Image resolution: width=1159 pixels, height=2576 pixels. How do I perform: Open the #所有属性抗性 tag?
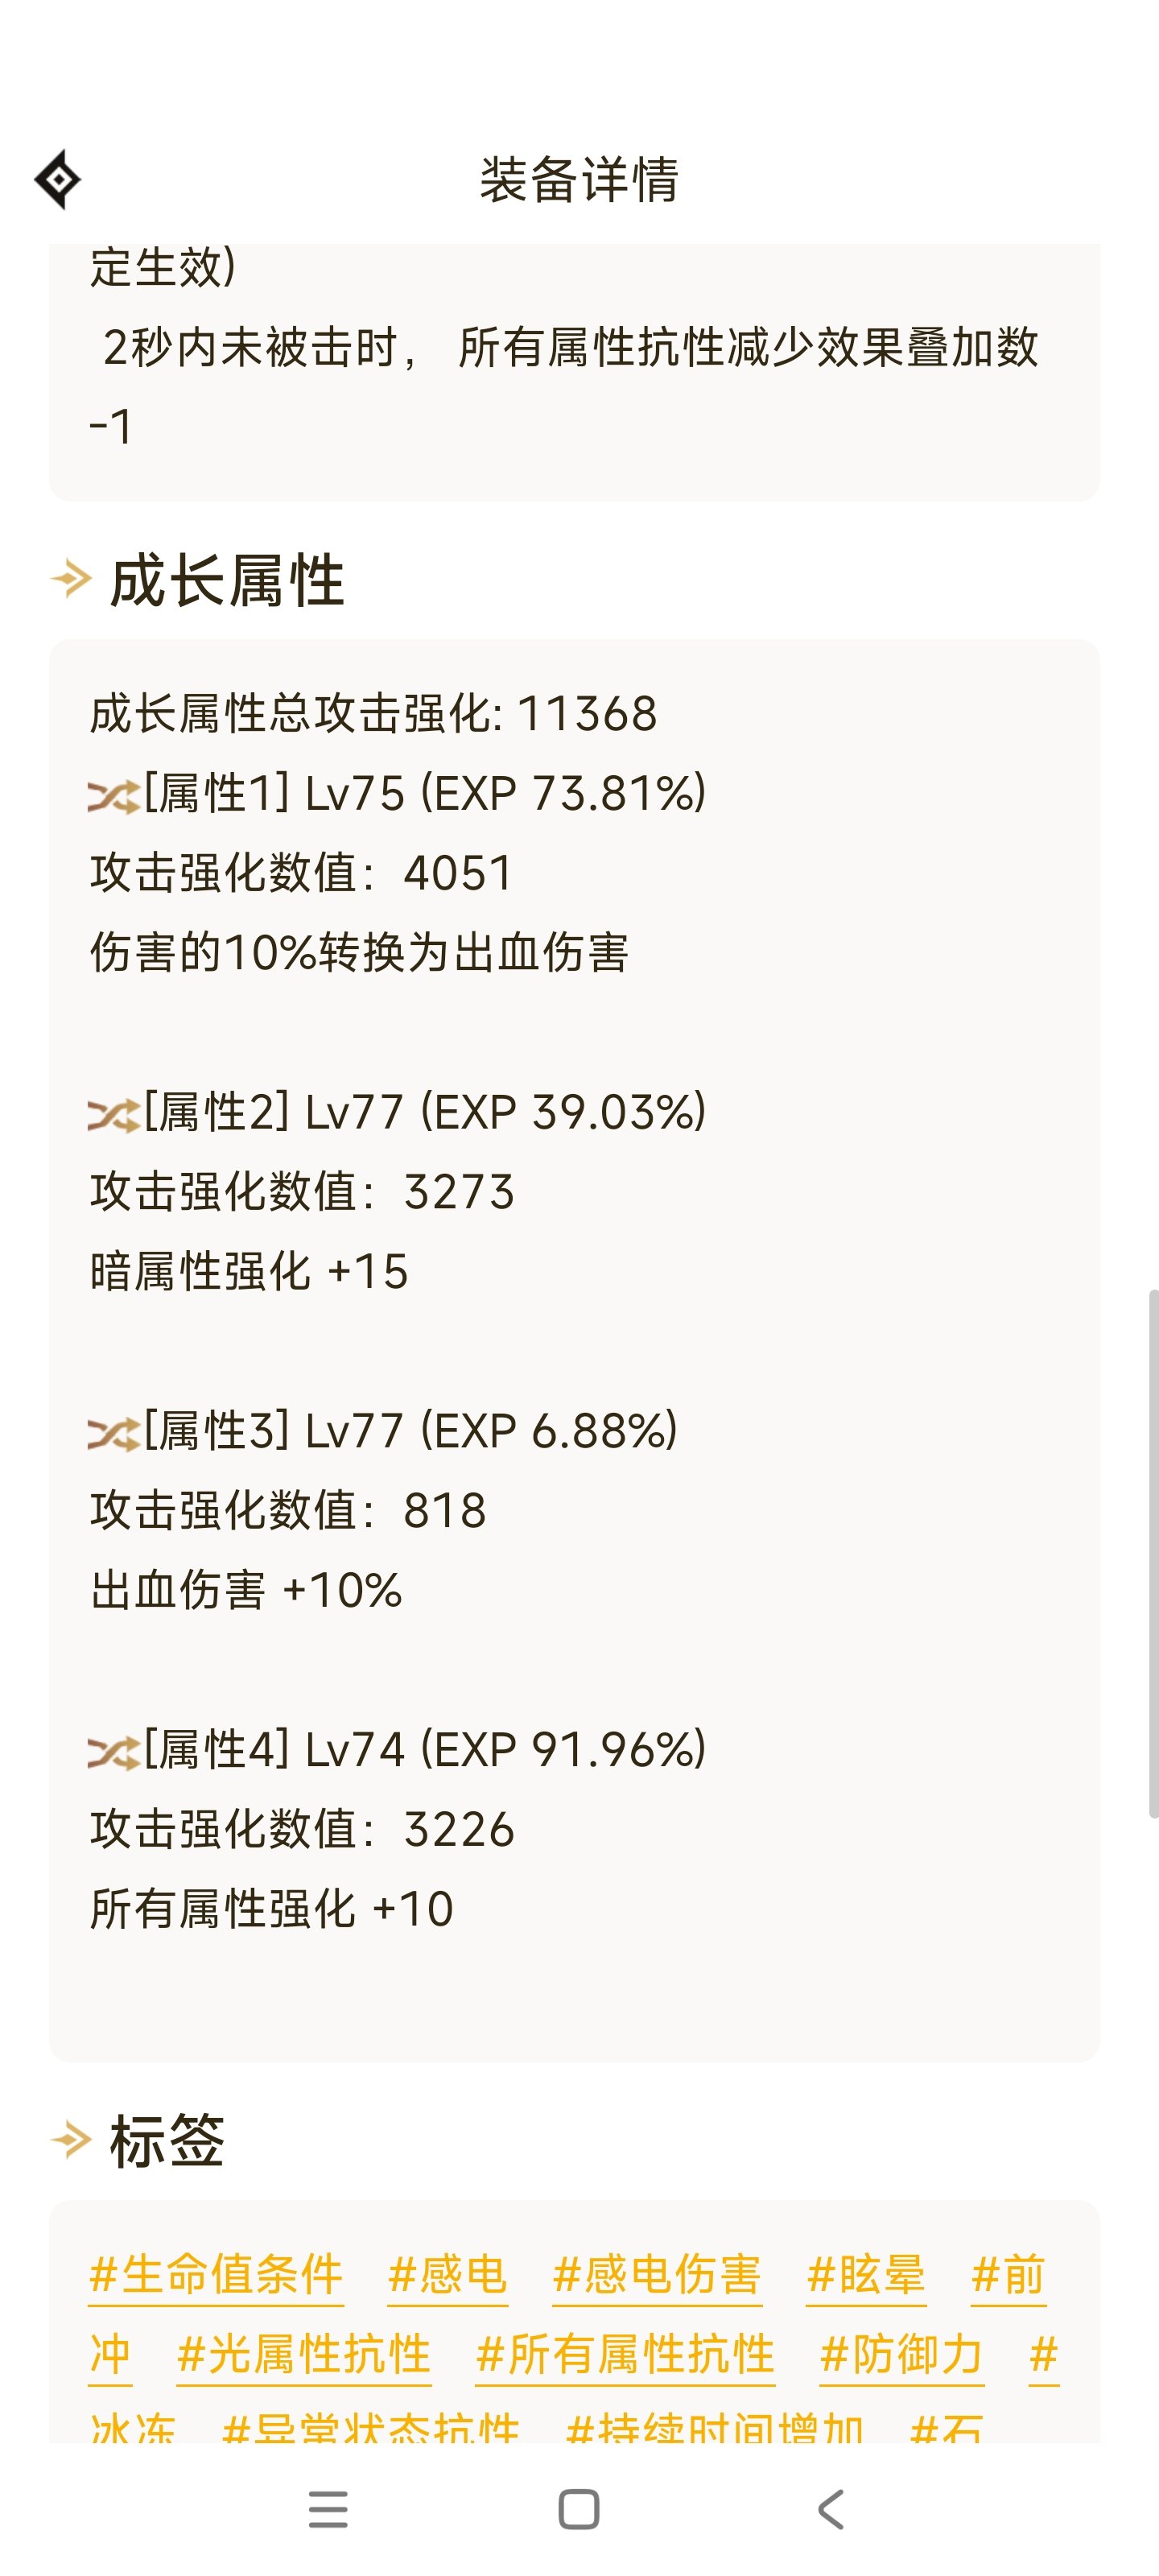pyautogui.click(x=625, y=2355)
